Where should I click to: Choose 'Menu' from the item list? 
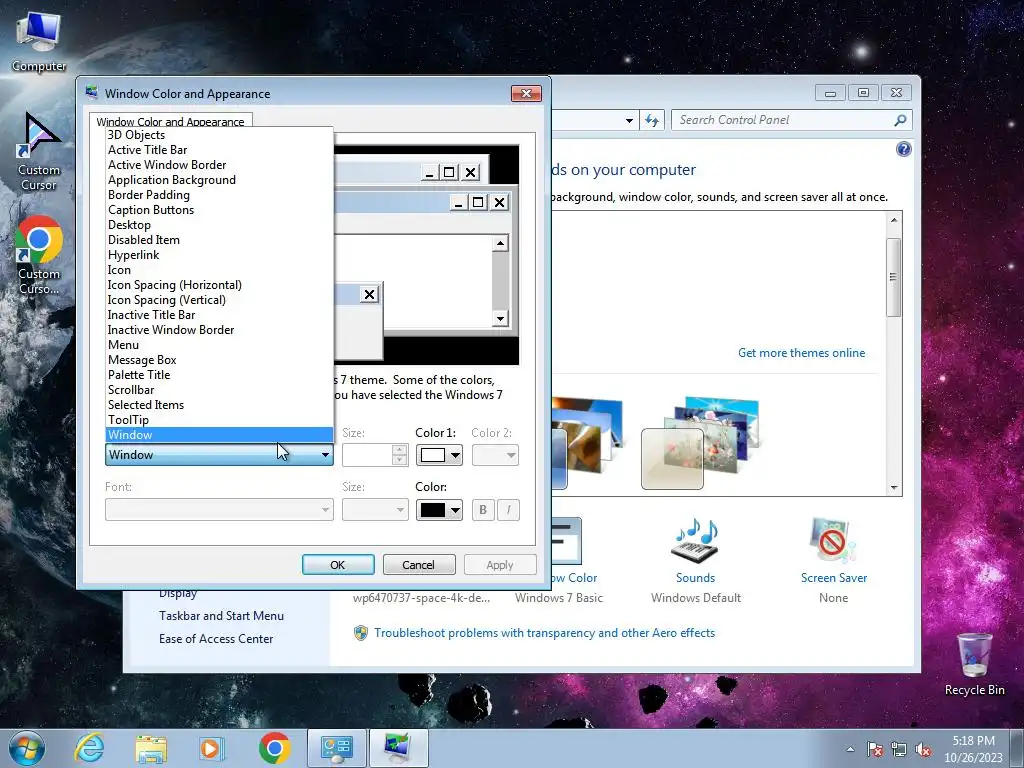click(219, 345)
